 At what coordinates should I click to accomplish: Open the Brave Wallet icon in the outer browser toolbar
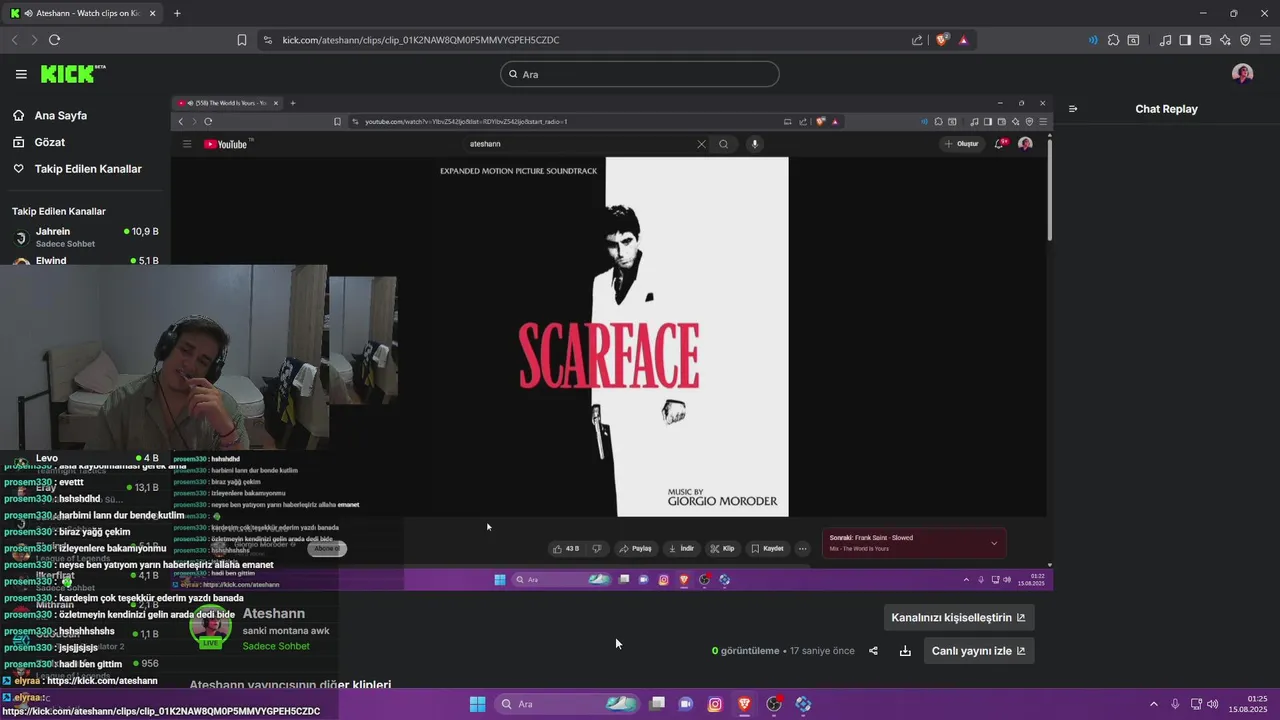(1205, 40)
